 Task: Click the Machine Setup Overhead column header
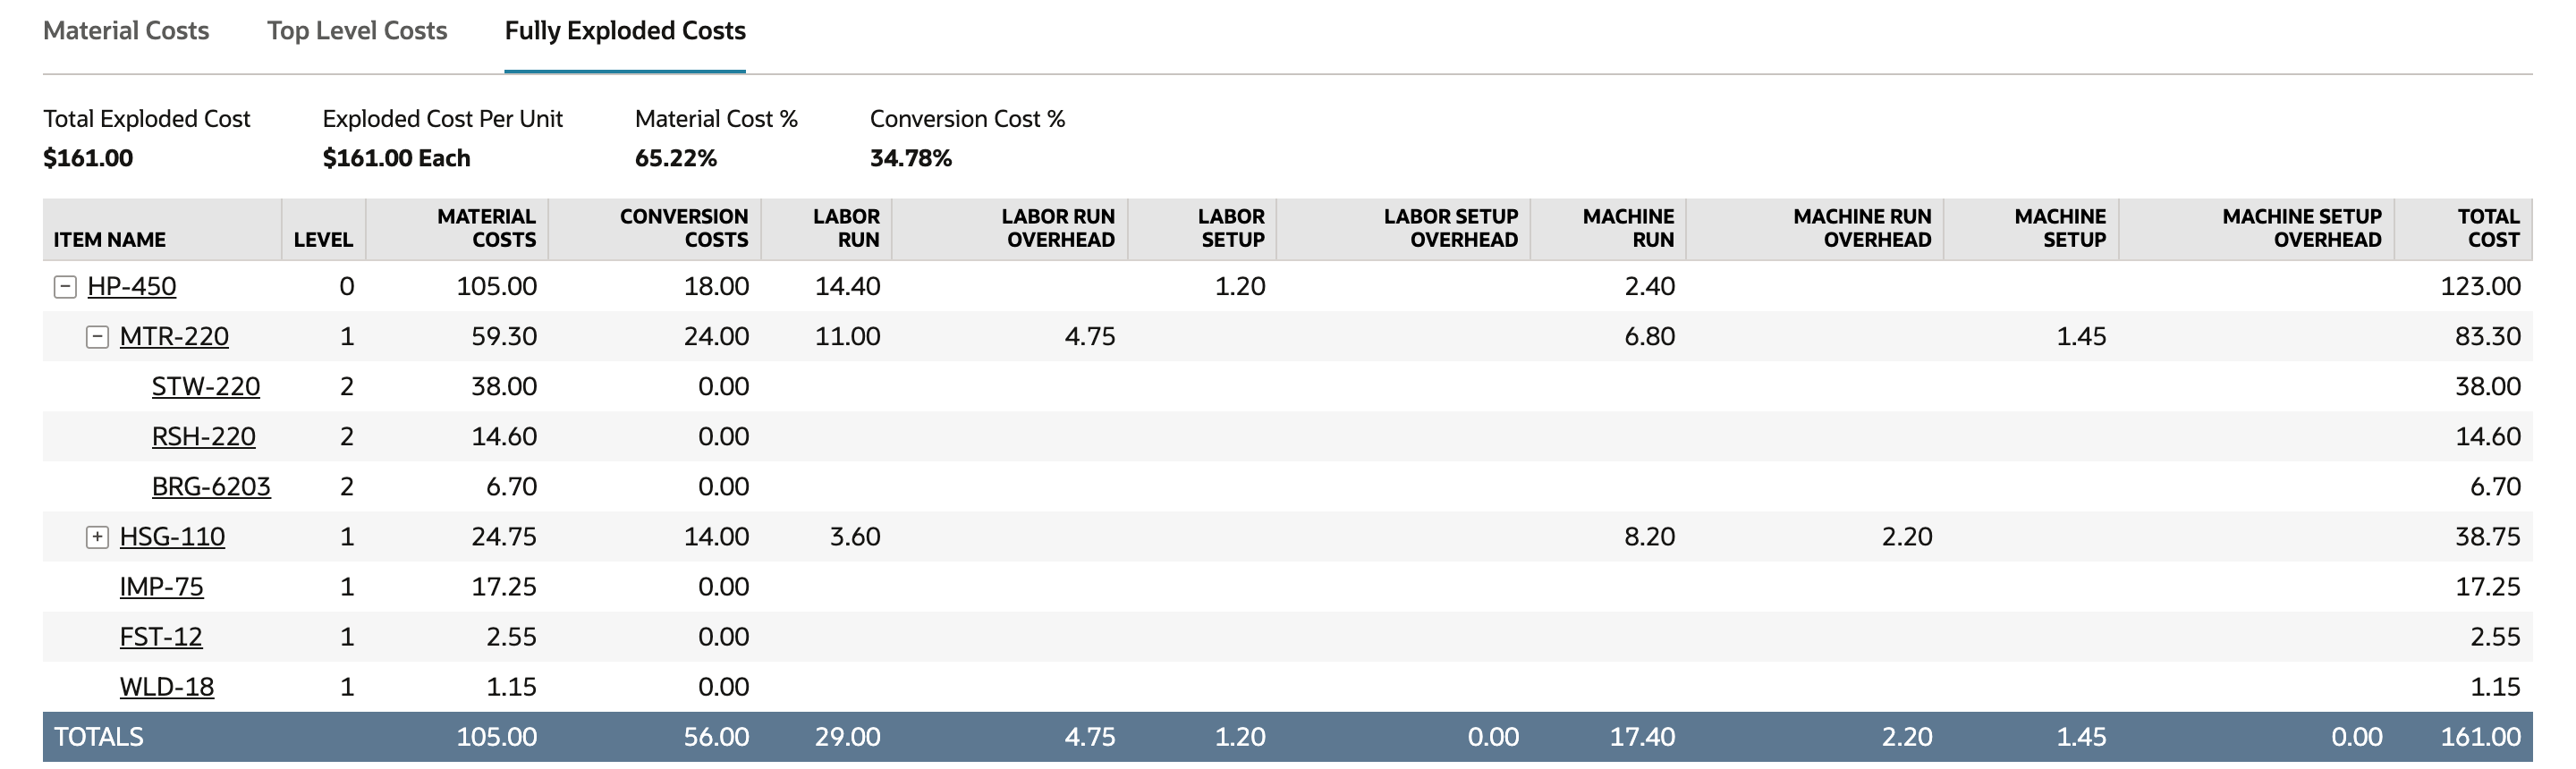(2257, 229)
